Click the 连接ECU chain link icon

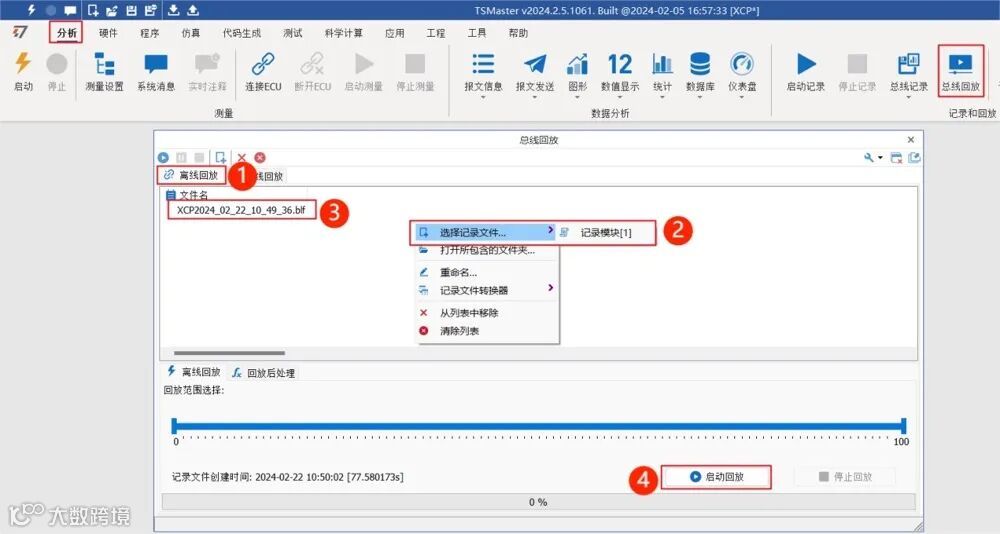point(263,64)
